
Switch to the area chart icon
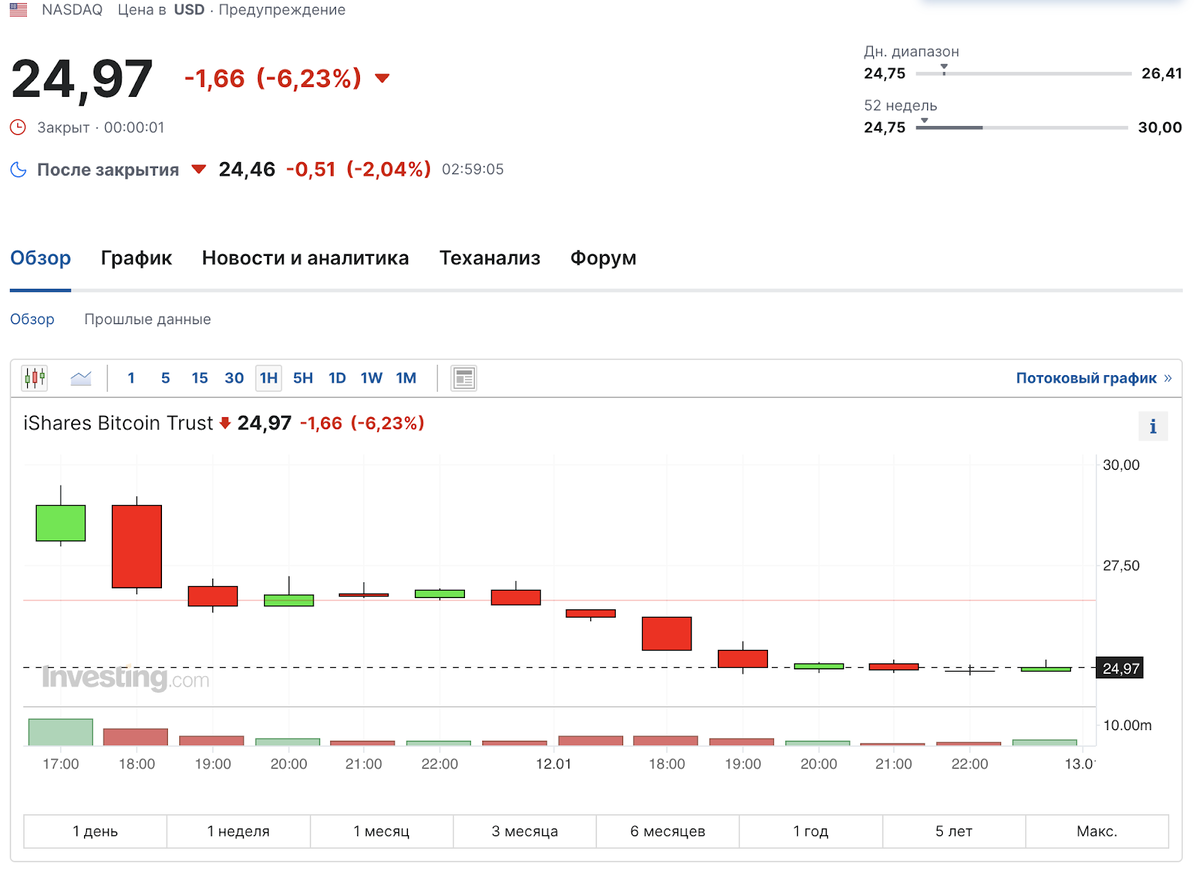point(81,378)
